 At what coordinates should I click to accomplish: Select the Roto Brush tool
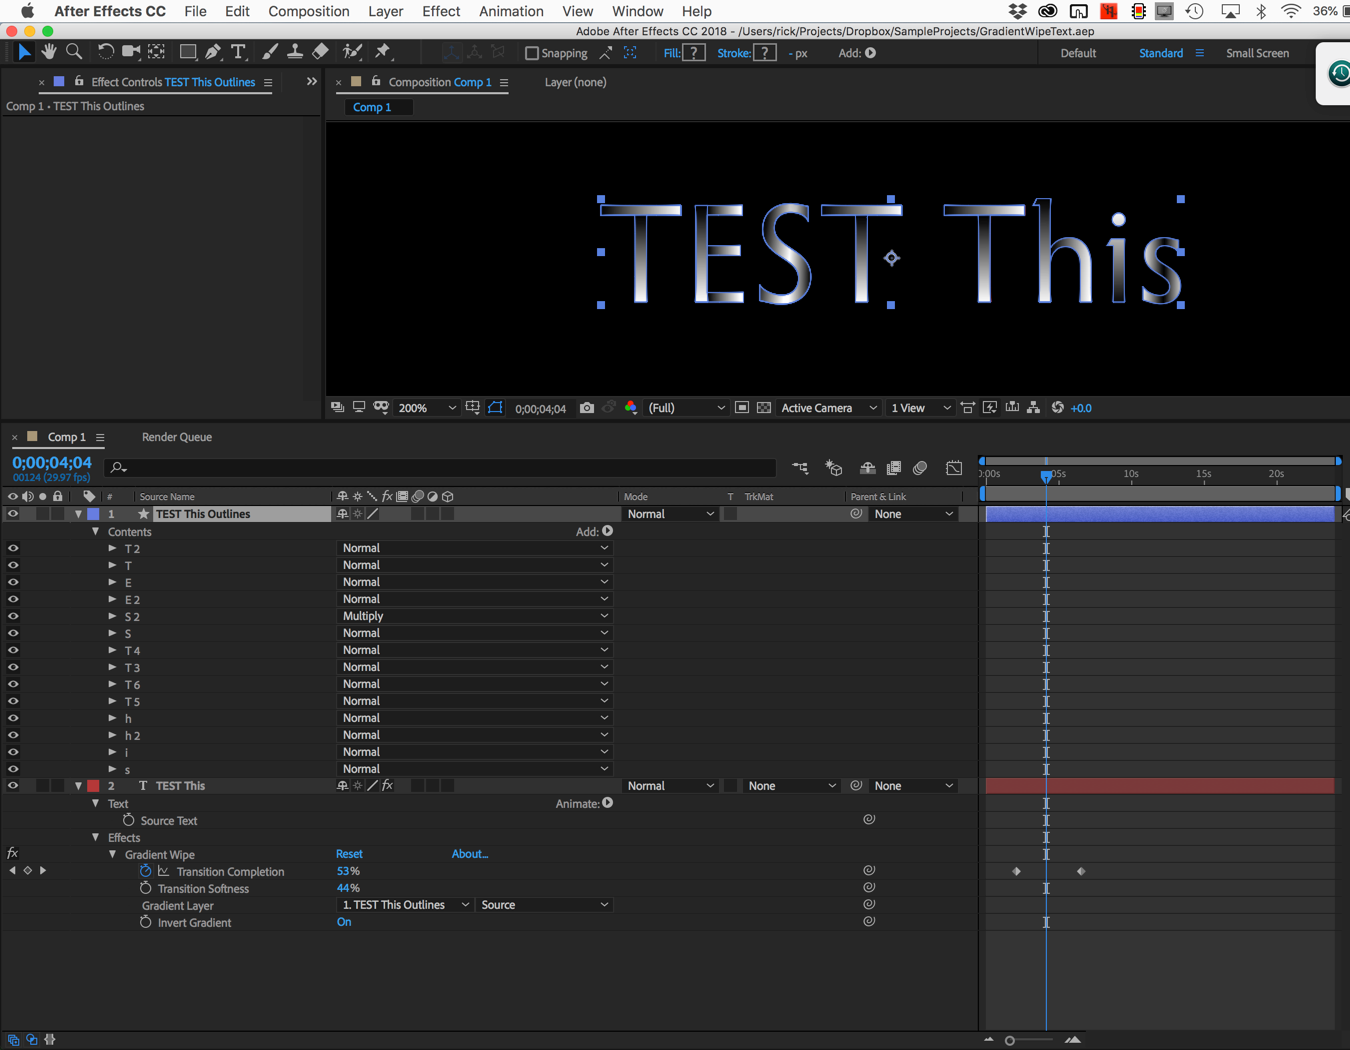352,52
